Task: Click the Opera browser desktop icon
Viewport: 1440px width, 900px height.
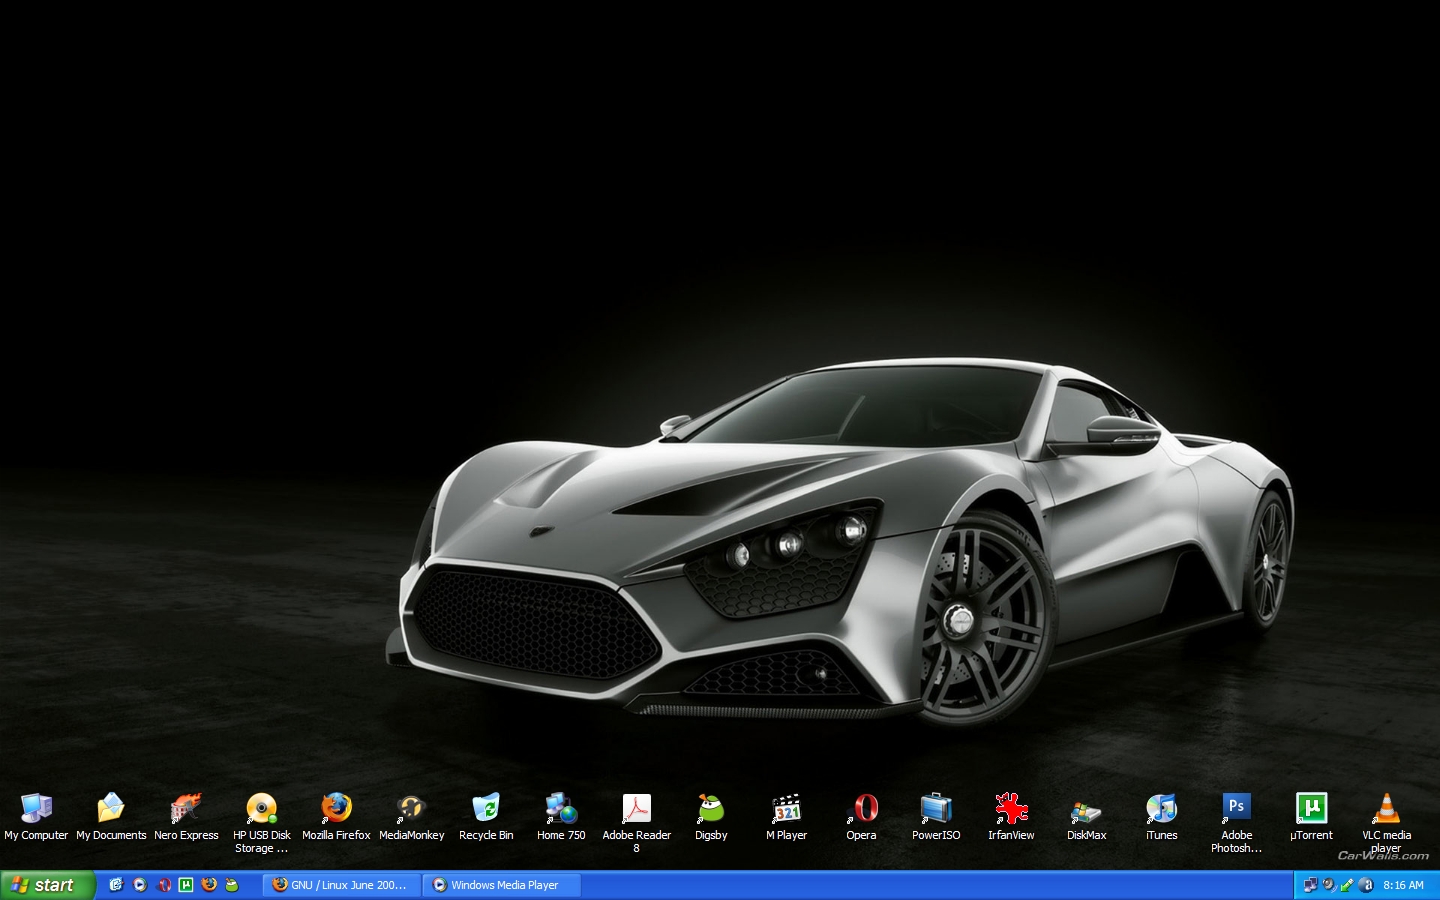Action: point(861,809)
